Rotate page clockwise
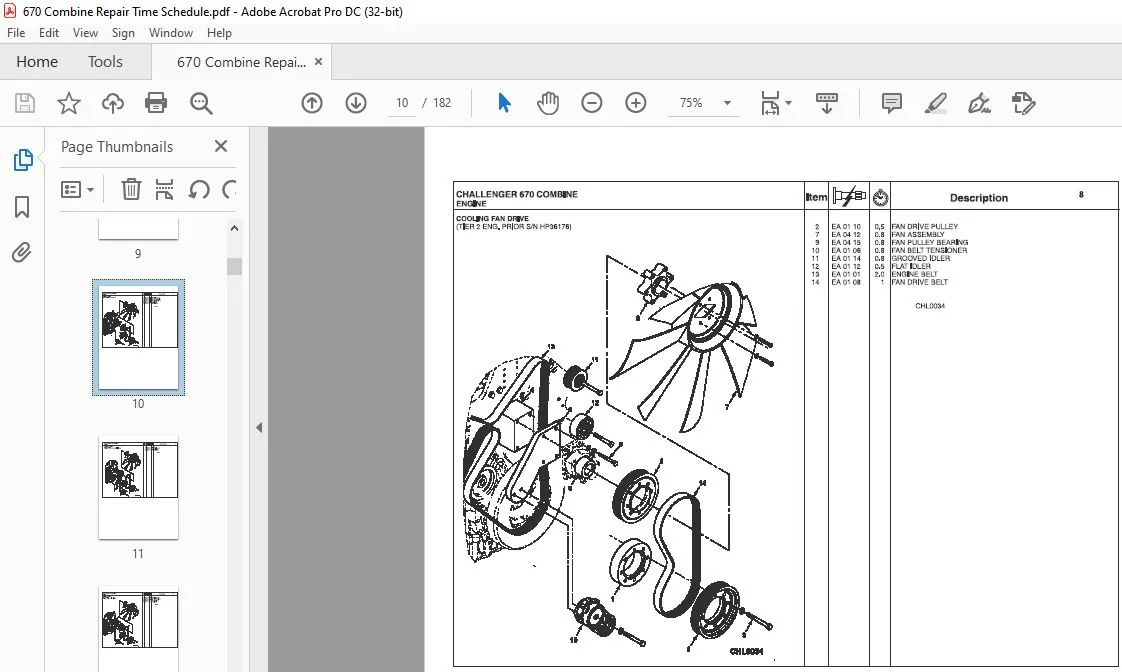The width and height of the screenshot is (1122, 672). (x=229, y=190)
